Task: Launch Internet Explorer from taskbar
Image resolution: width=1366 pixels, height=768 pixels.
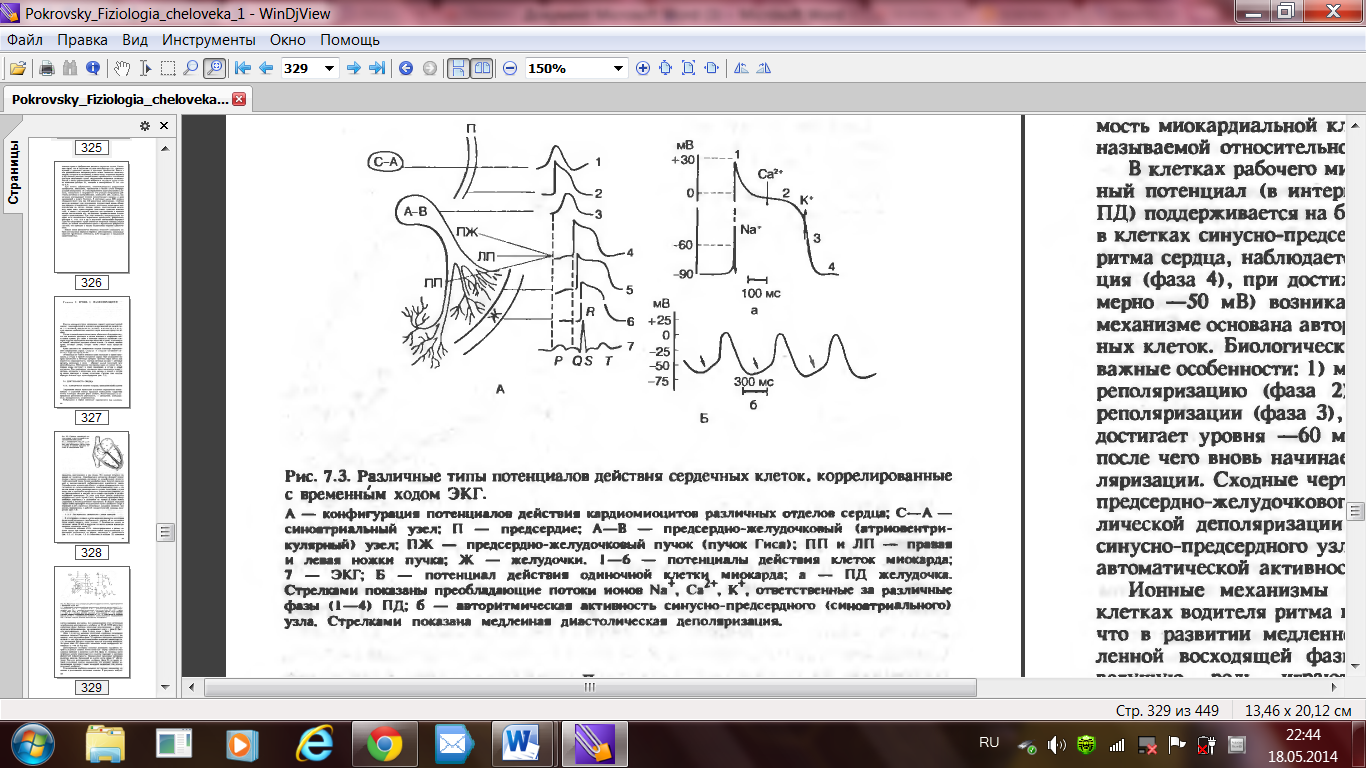Action: (x=313, y=743)
